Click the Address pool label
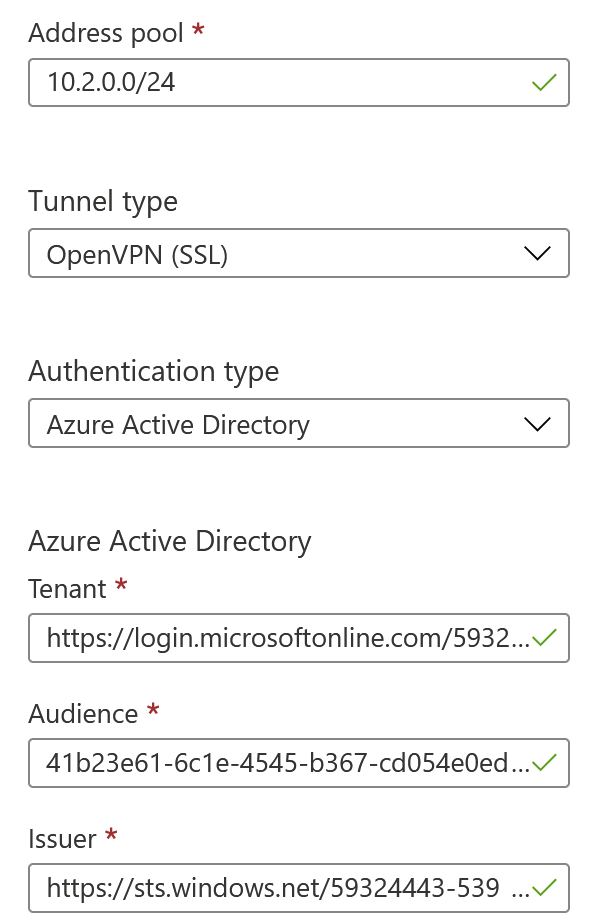The width and height of the screenshot is (591, 921). [106, 34]
